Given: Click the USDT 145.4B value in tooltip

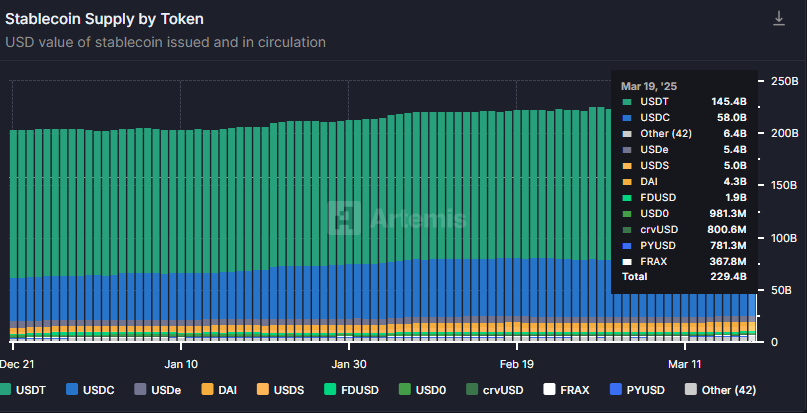Looking at the screenshot, I should point(729,101).
